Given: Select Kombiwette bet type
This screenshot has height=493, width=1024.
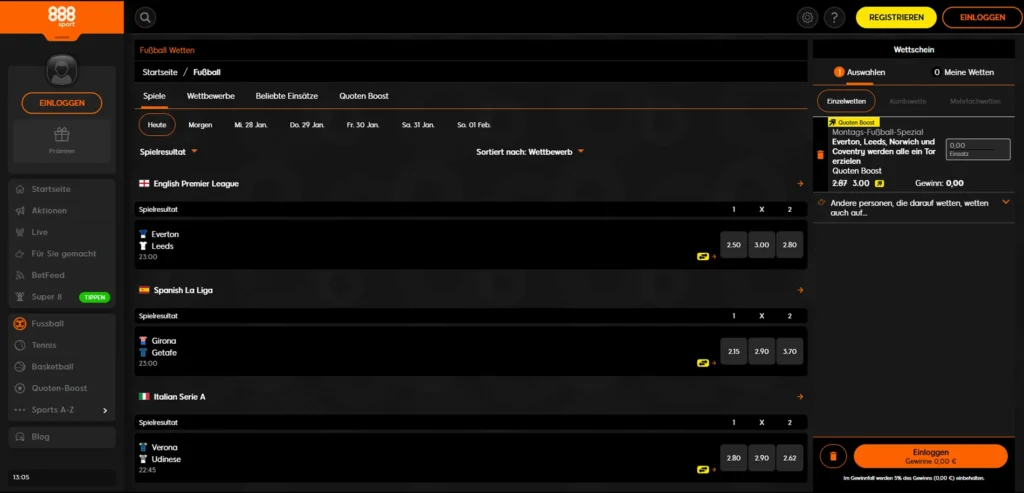Looking at the screenshot, I should 908,101.
